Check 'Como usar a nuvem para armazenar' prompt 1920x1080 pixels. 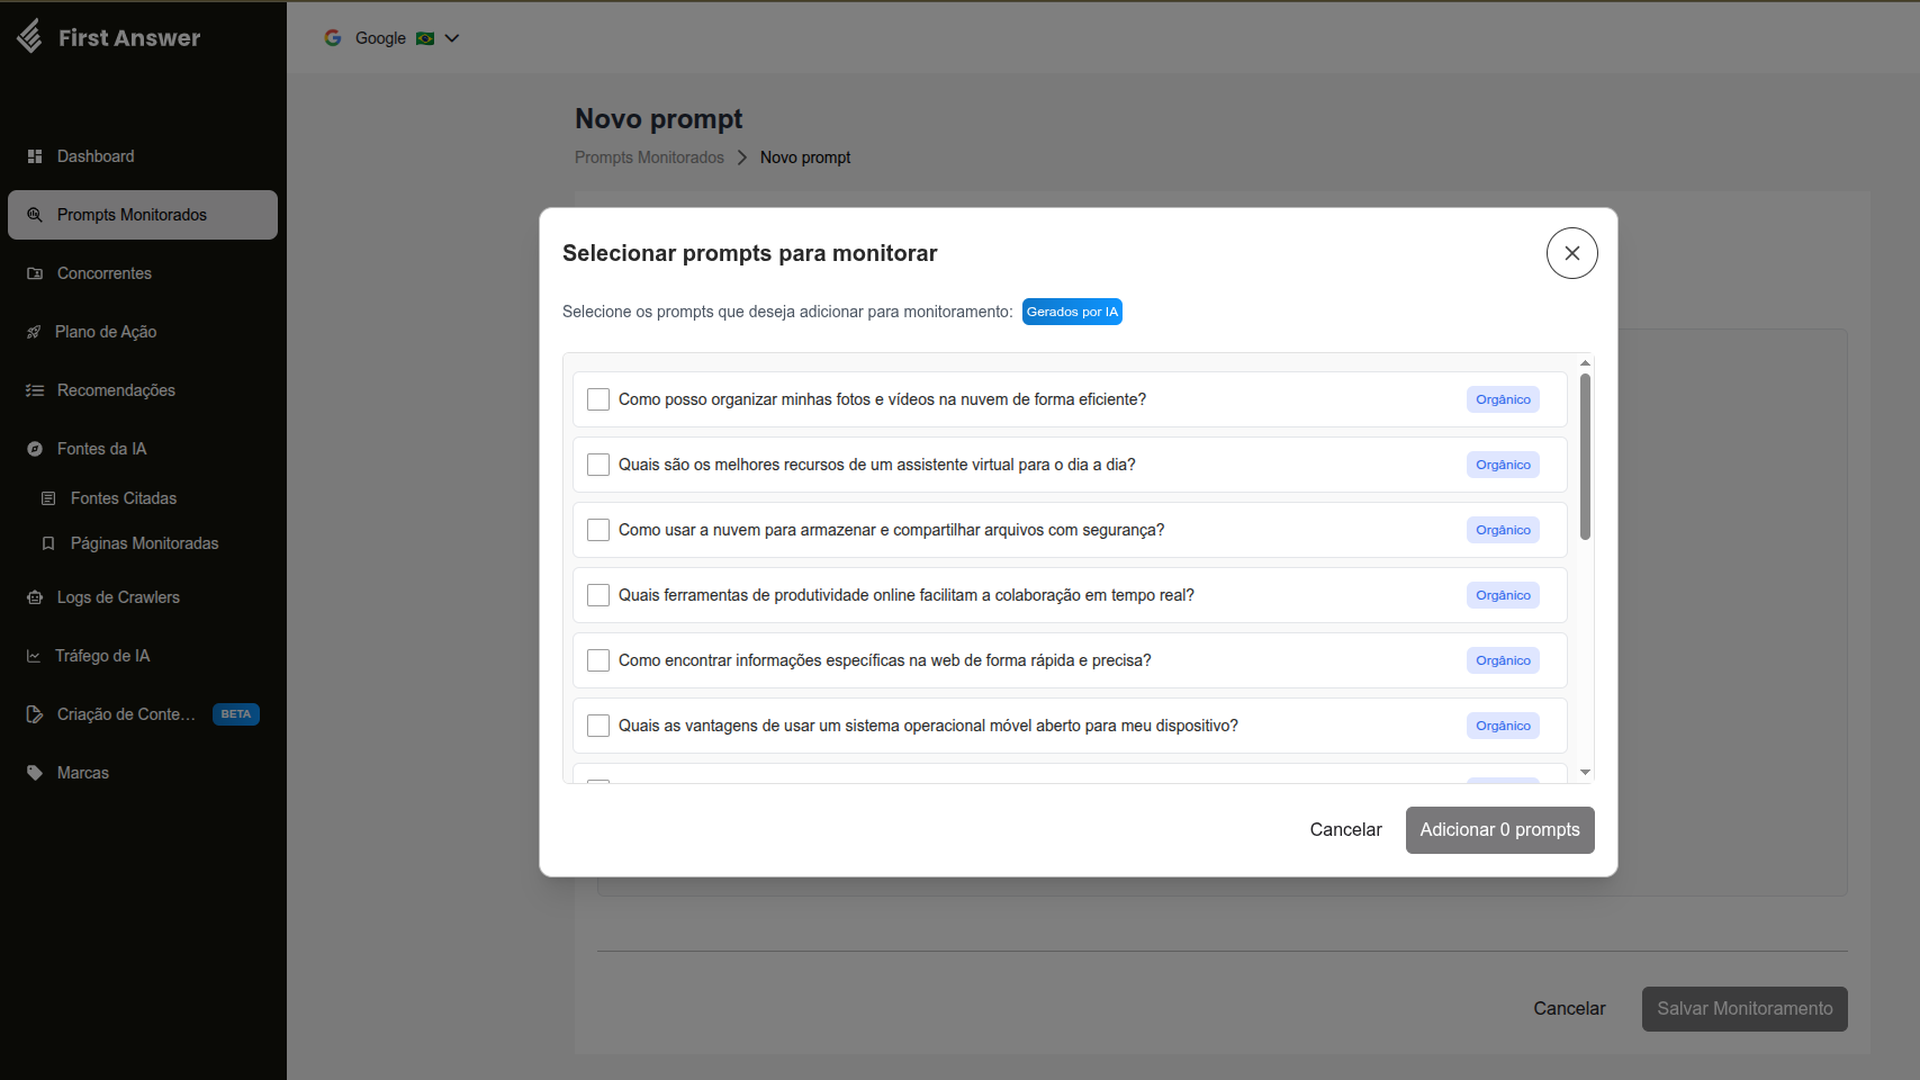point(598,530)
